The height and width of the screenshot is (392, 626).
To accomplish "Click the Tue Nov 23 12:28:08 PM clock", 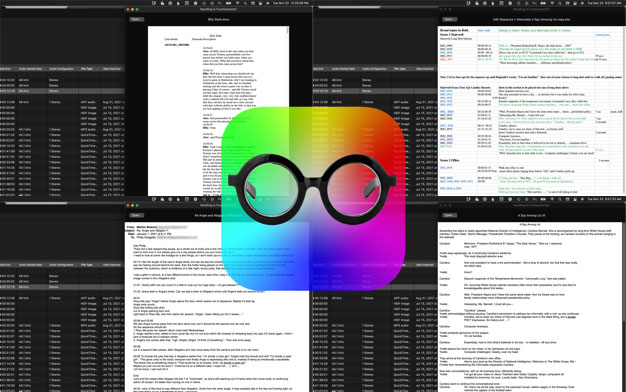I will pos(291,3).
